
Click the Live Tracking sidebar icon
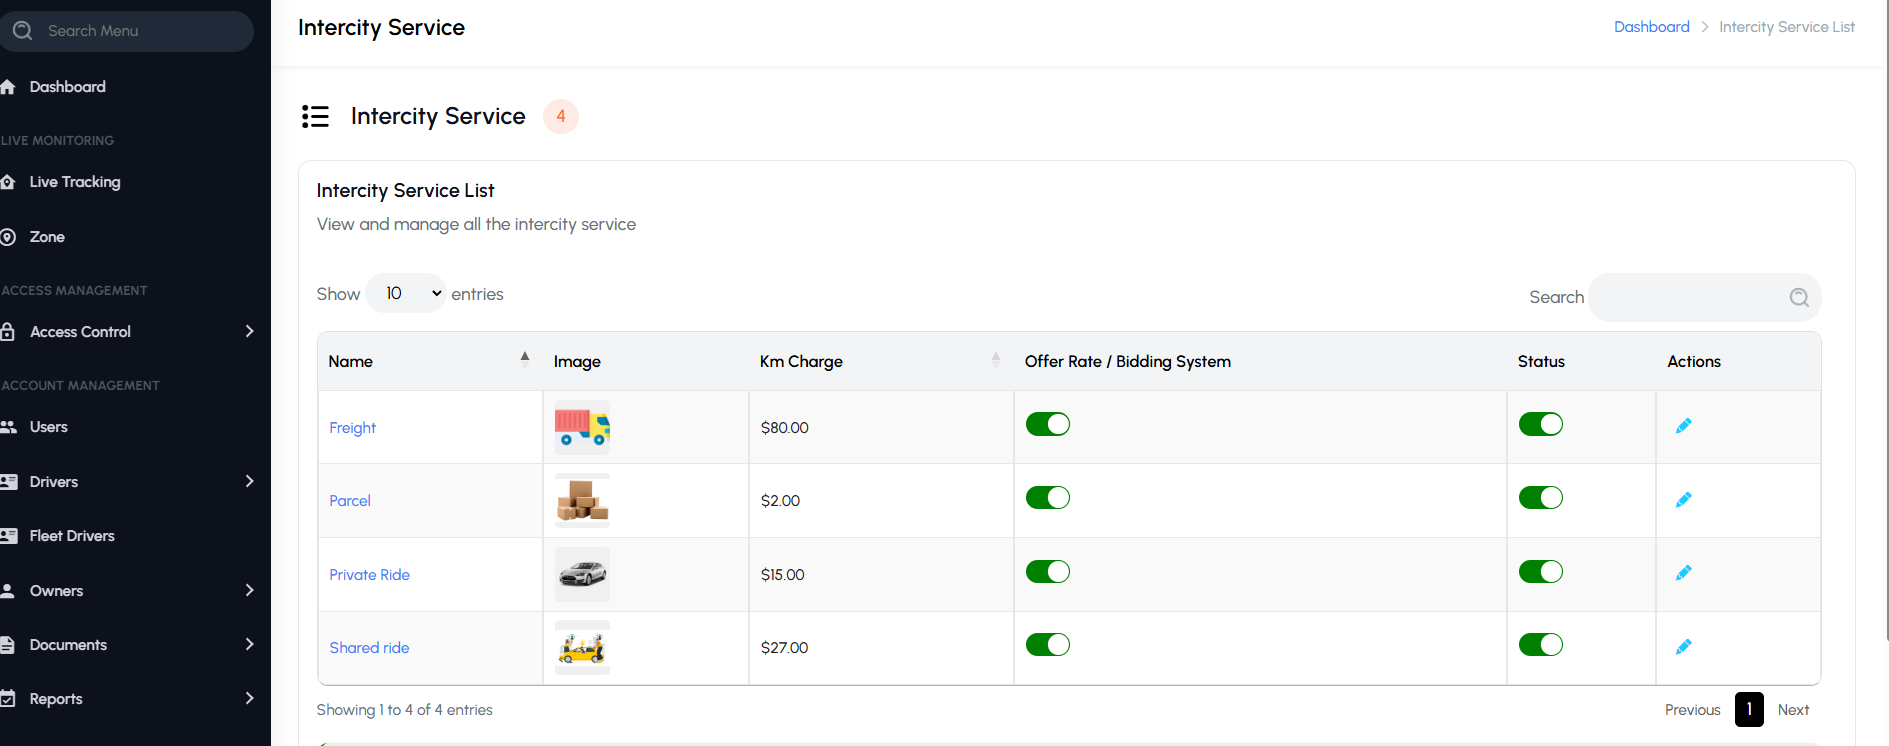[x=8, y=182]
